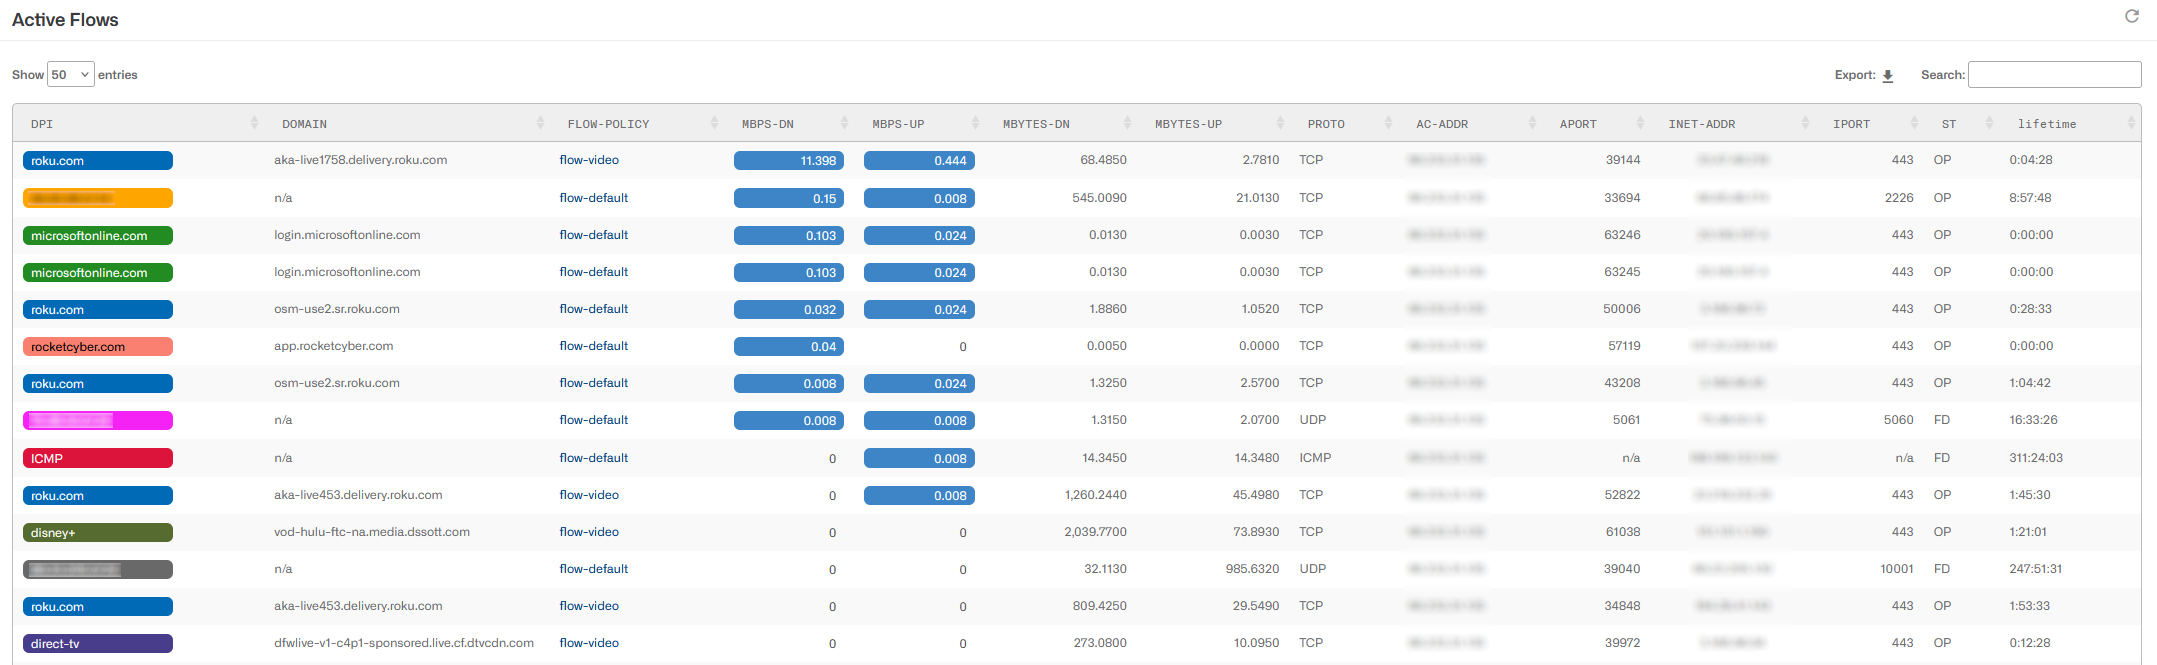Click the 11.398 MBPS-DN bar
Image resolution: width=2157 pixels, height=665 pixels.
tap(789, 160)
